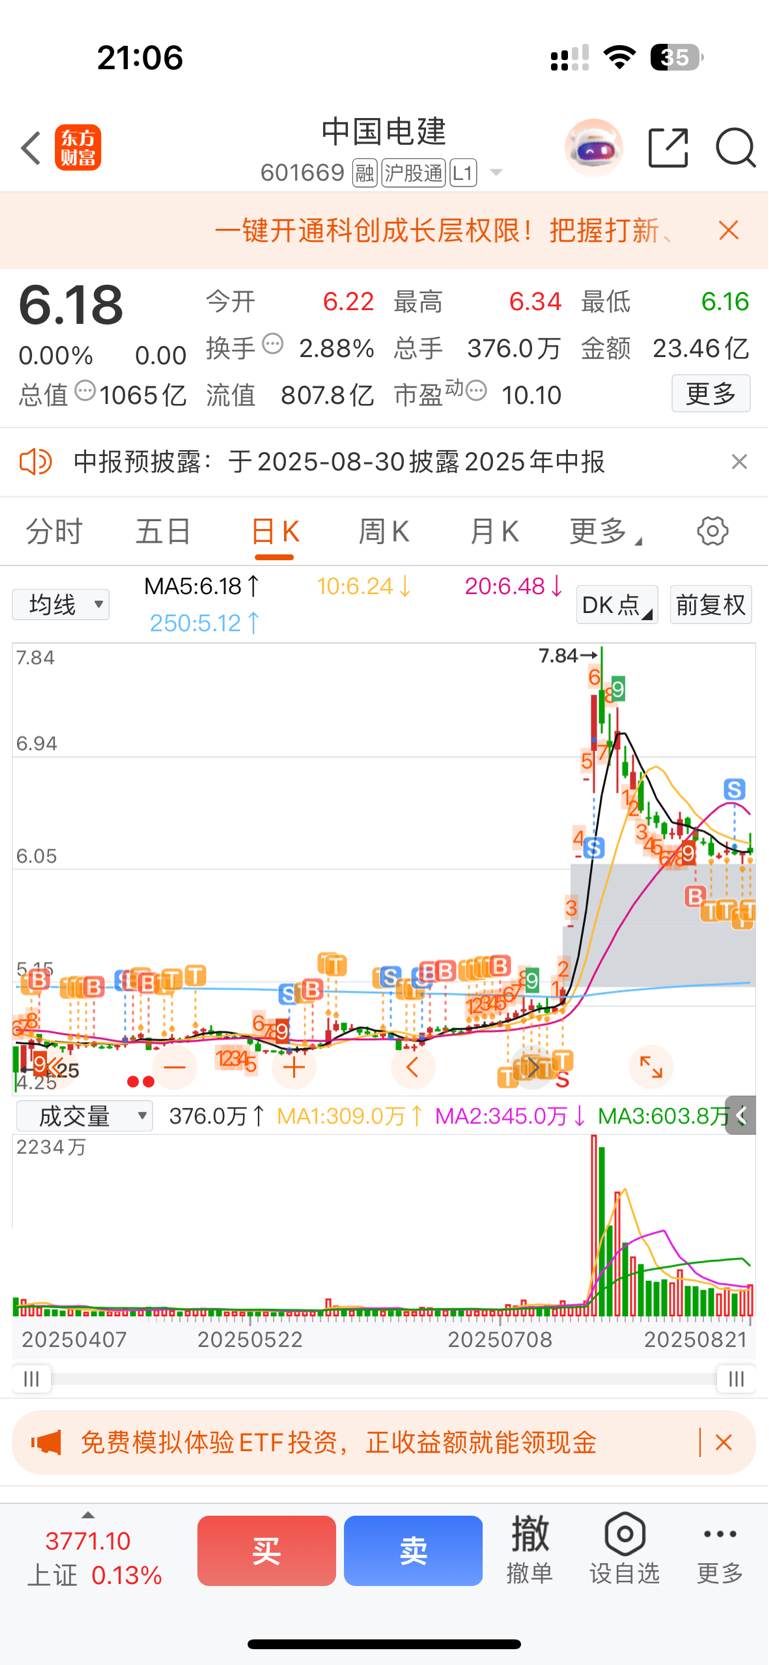Tap the 沪股通 tag
Viewport: 769px width, 1665px height.
pyautogui.click(x=413, y=173)
